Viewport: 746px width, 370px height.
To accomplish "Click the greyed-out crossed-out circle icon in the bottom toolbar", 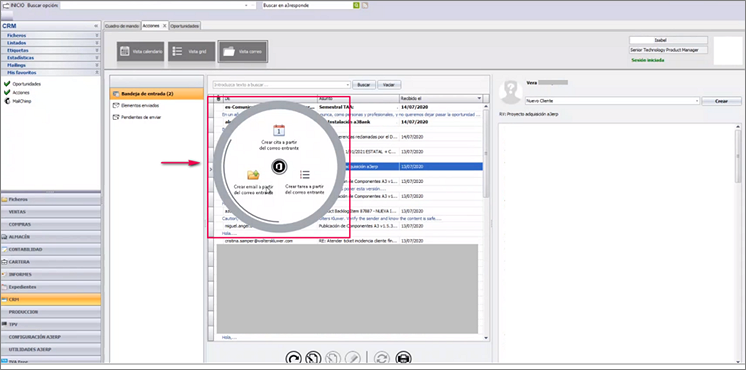I will 333,359.
